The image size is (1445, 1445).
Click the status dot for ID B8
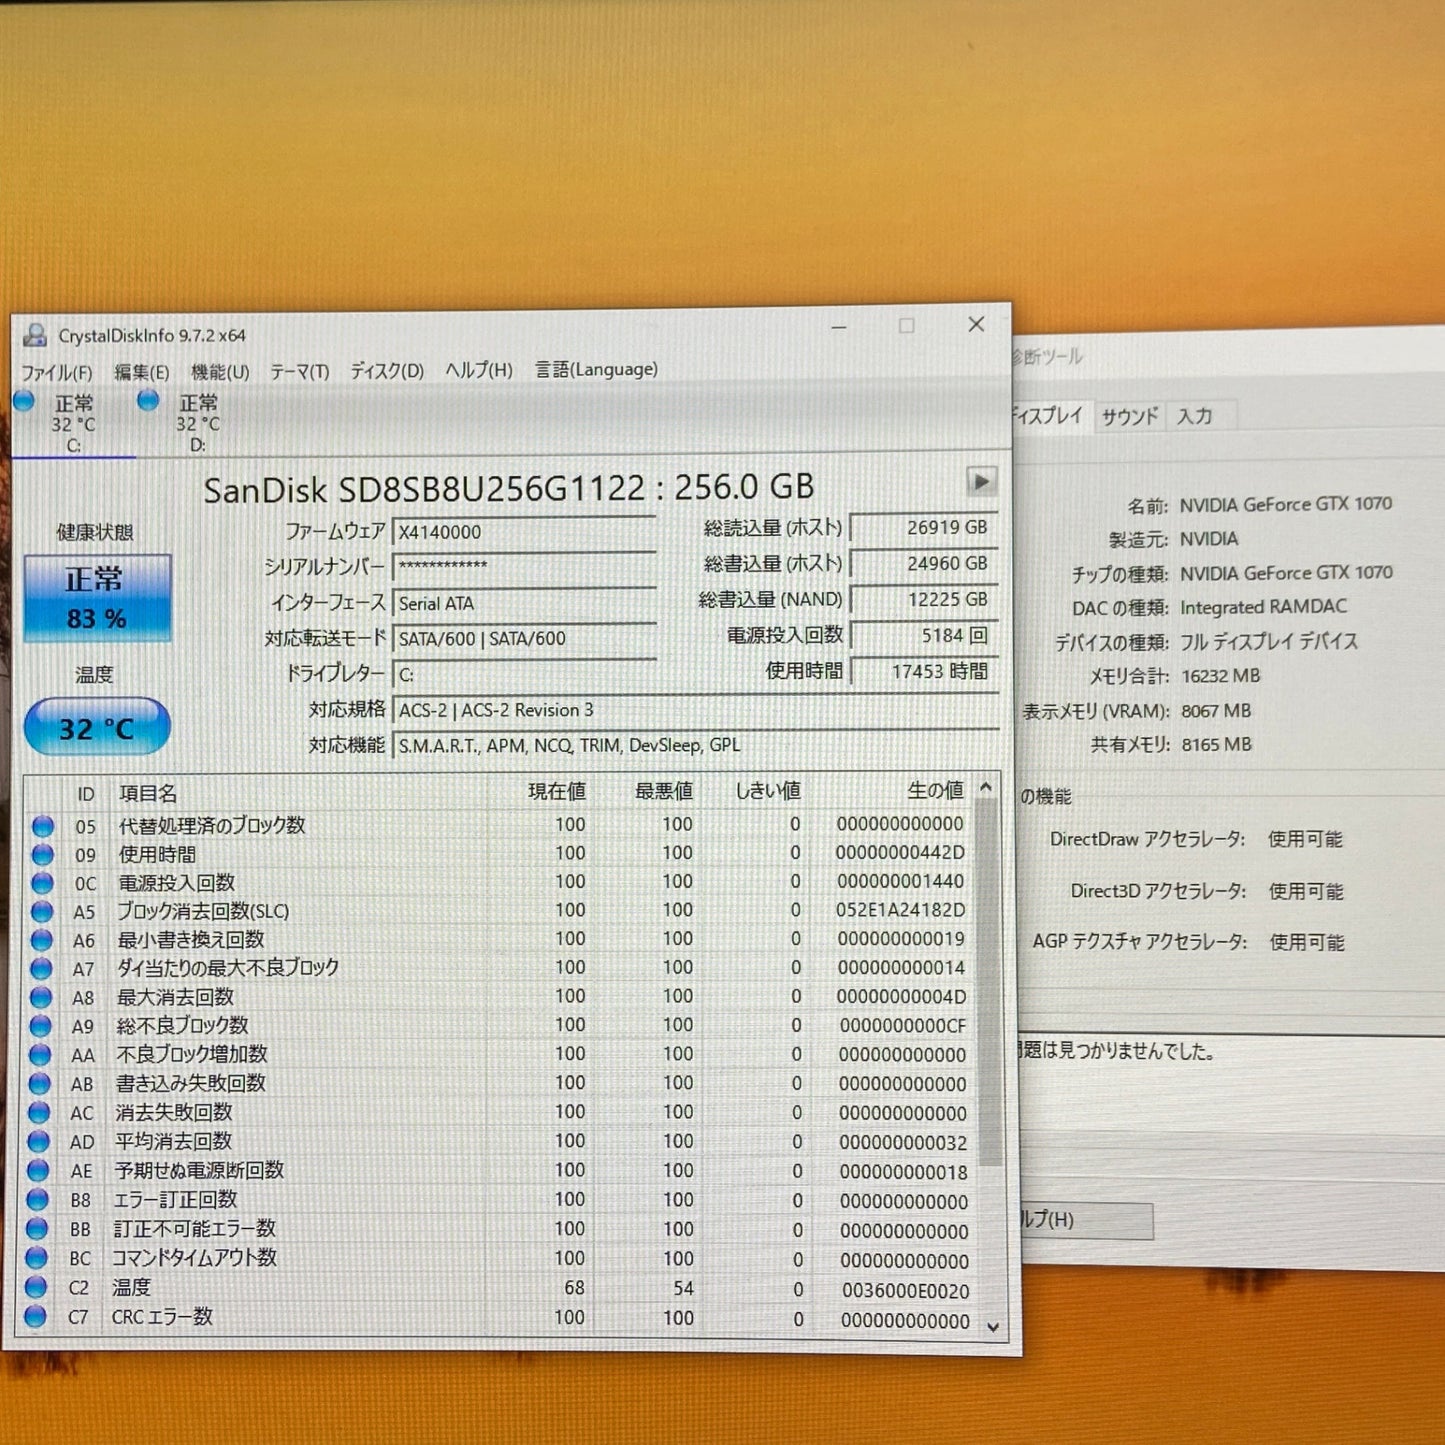37,1199
